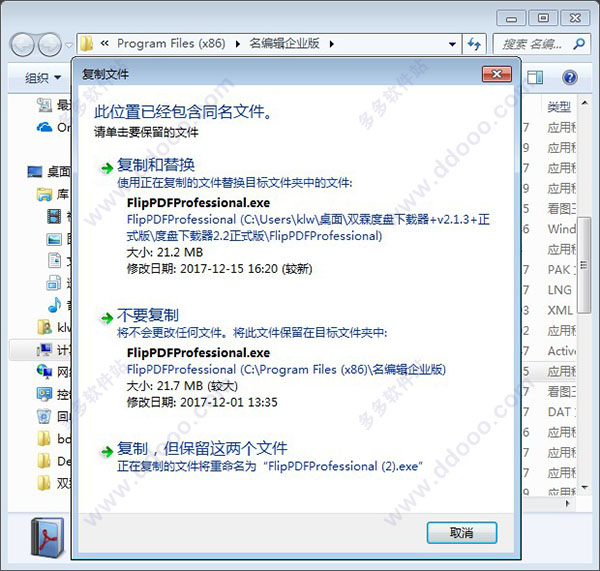
Task: Click the Explorer back navigation arrow
Action: 23,44
